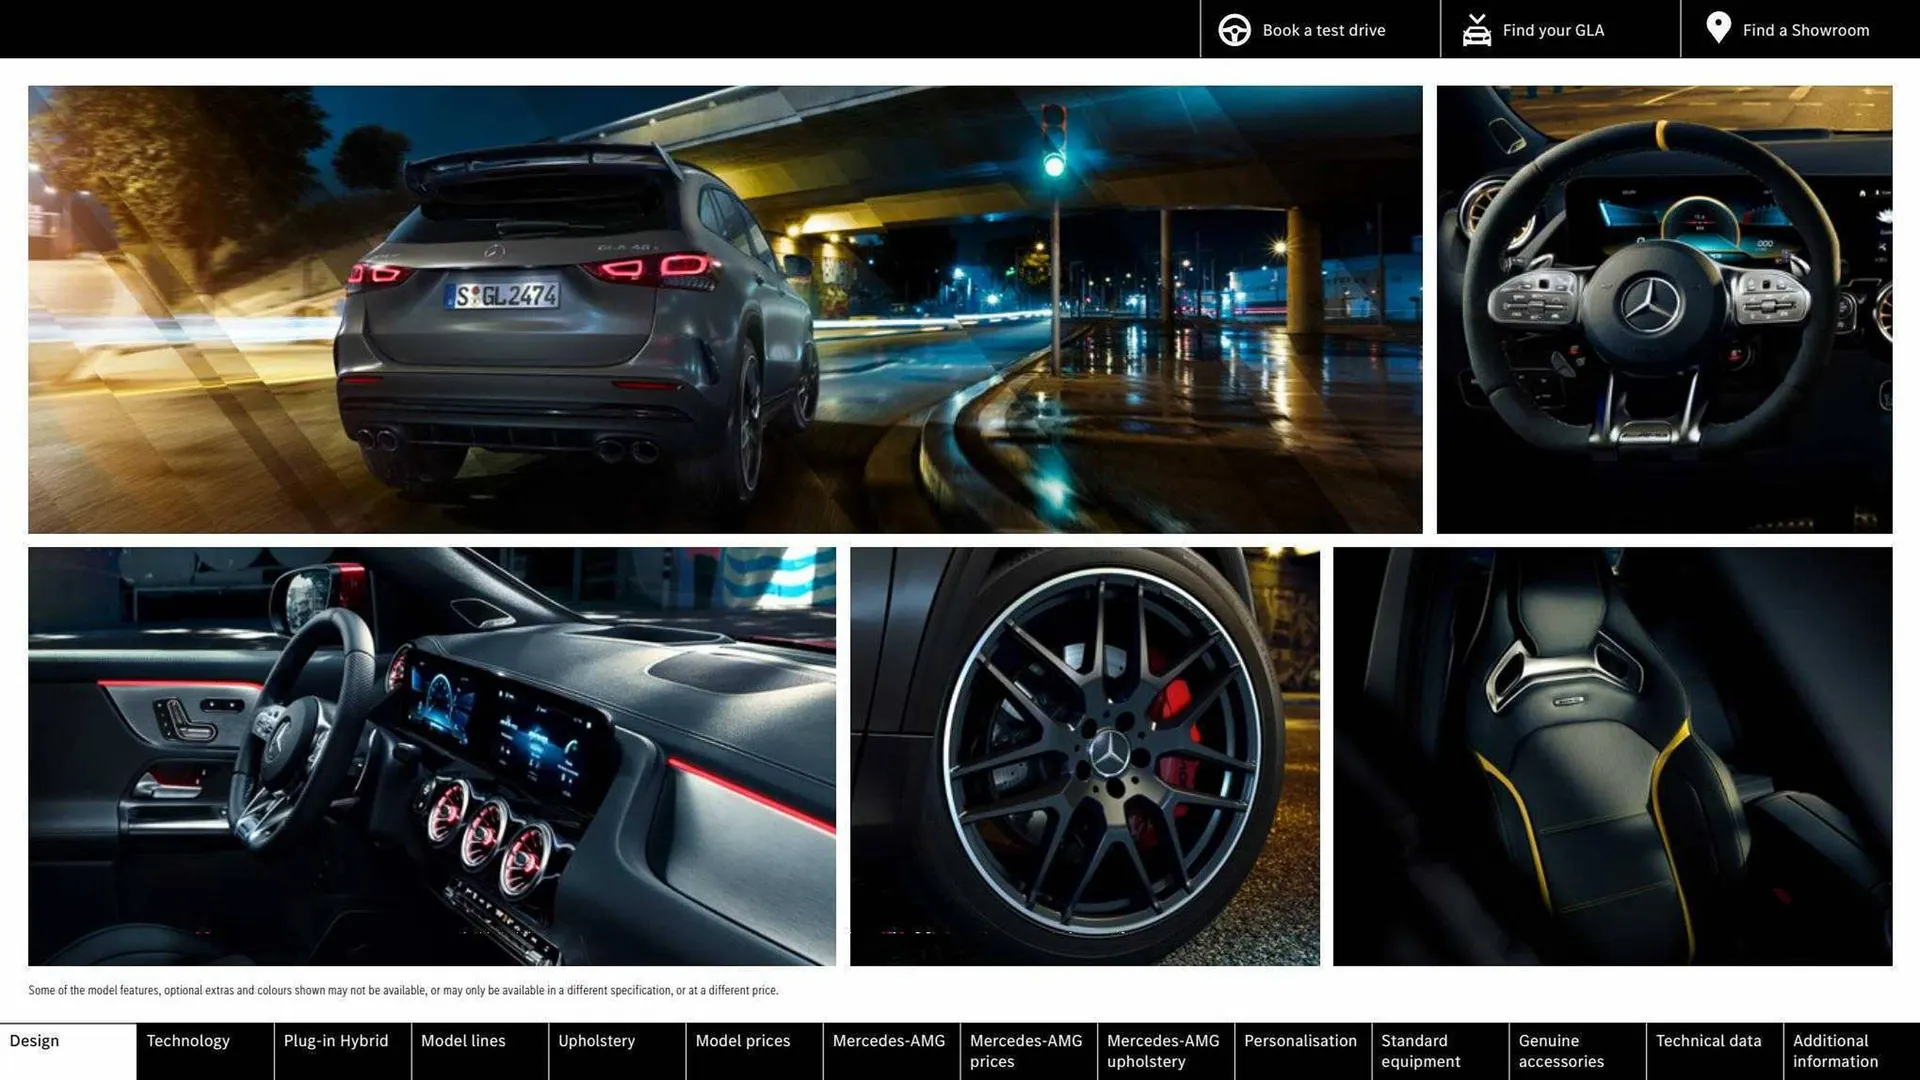Click the steering wheel icon for test drive booking
The image size is (1920, 1080).
coord(1234,29)
